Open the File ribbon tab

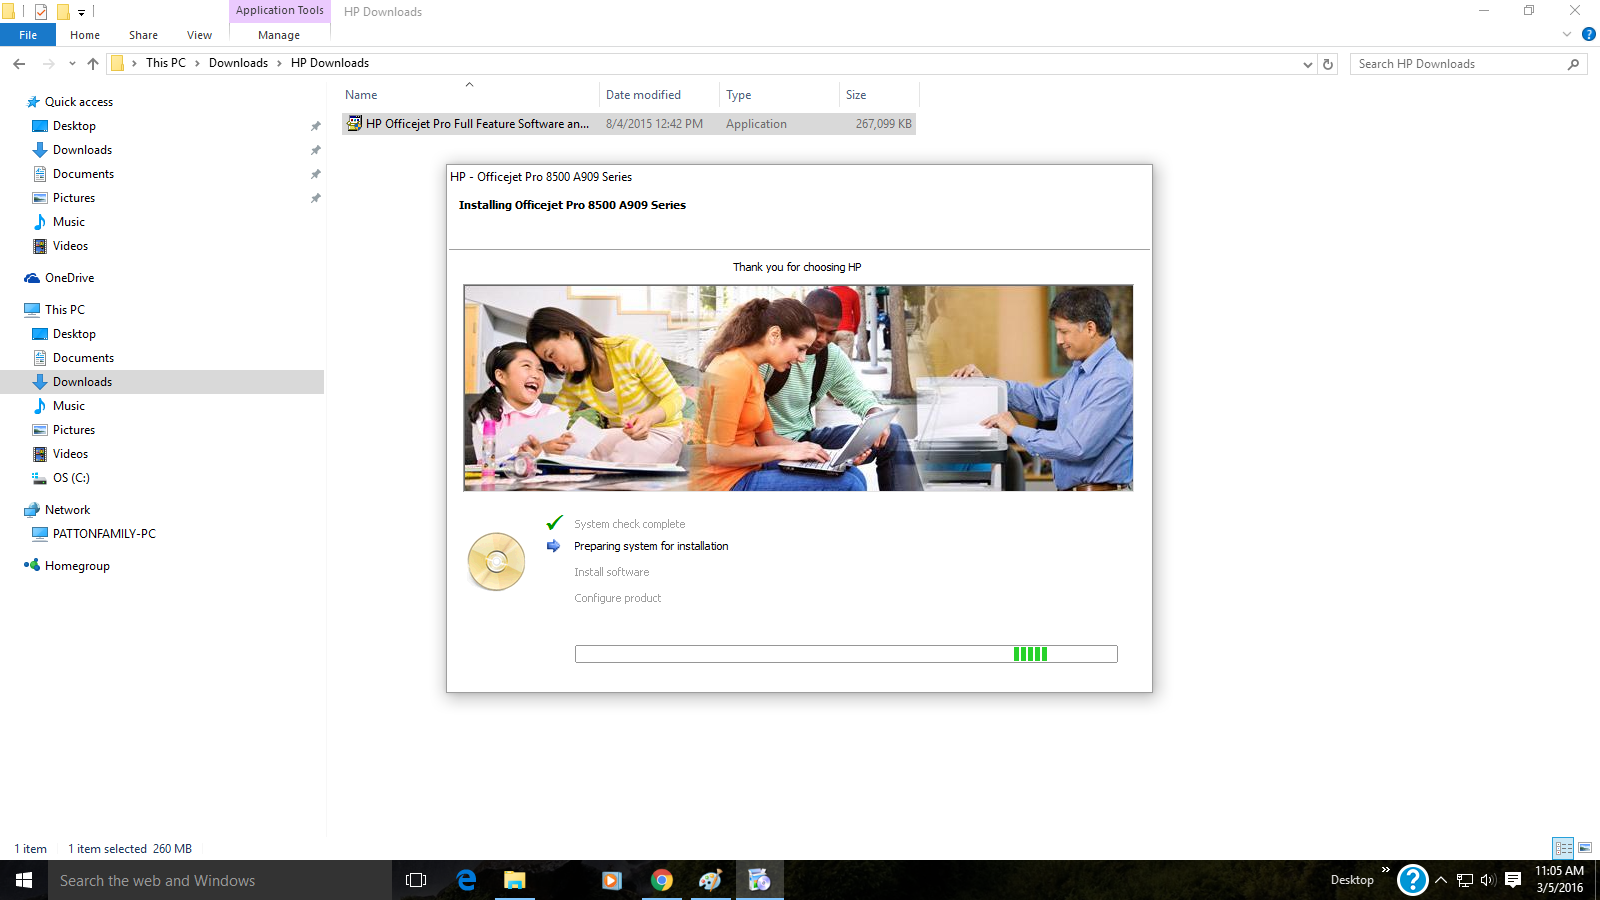pos(28,35)
